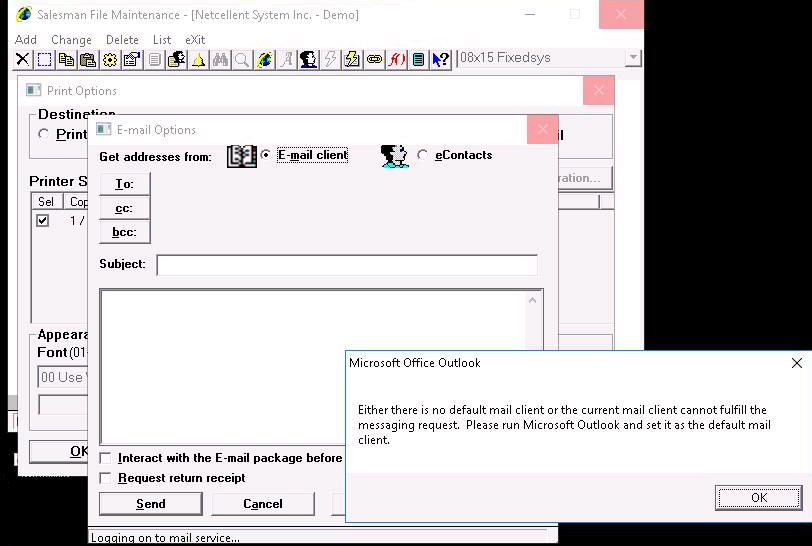Click the globe web toolbar icon
Image resolution: width=812 pixels, height=546 pixels.
(x=264, y=60)
